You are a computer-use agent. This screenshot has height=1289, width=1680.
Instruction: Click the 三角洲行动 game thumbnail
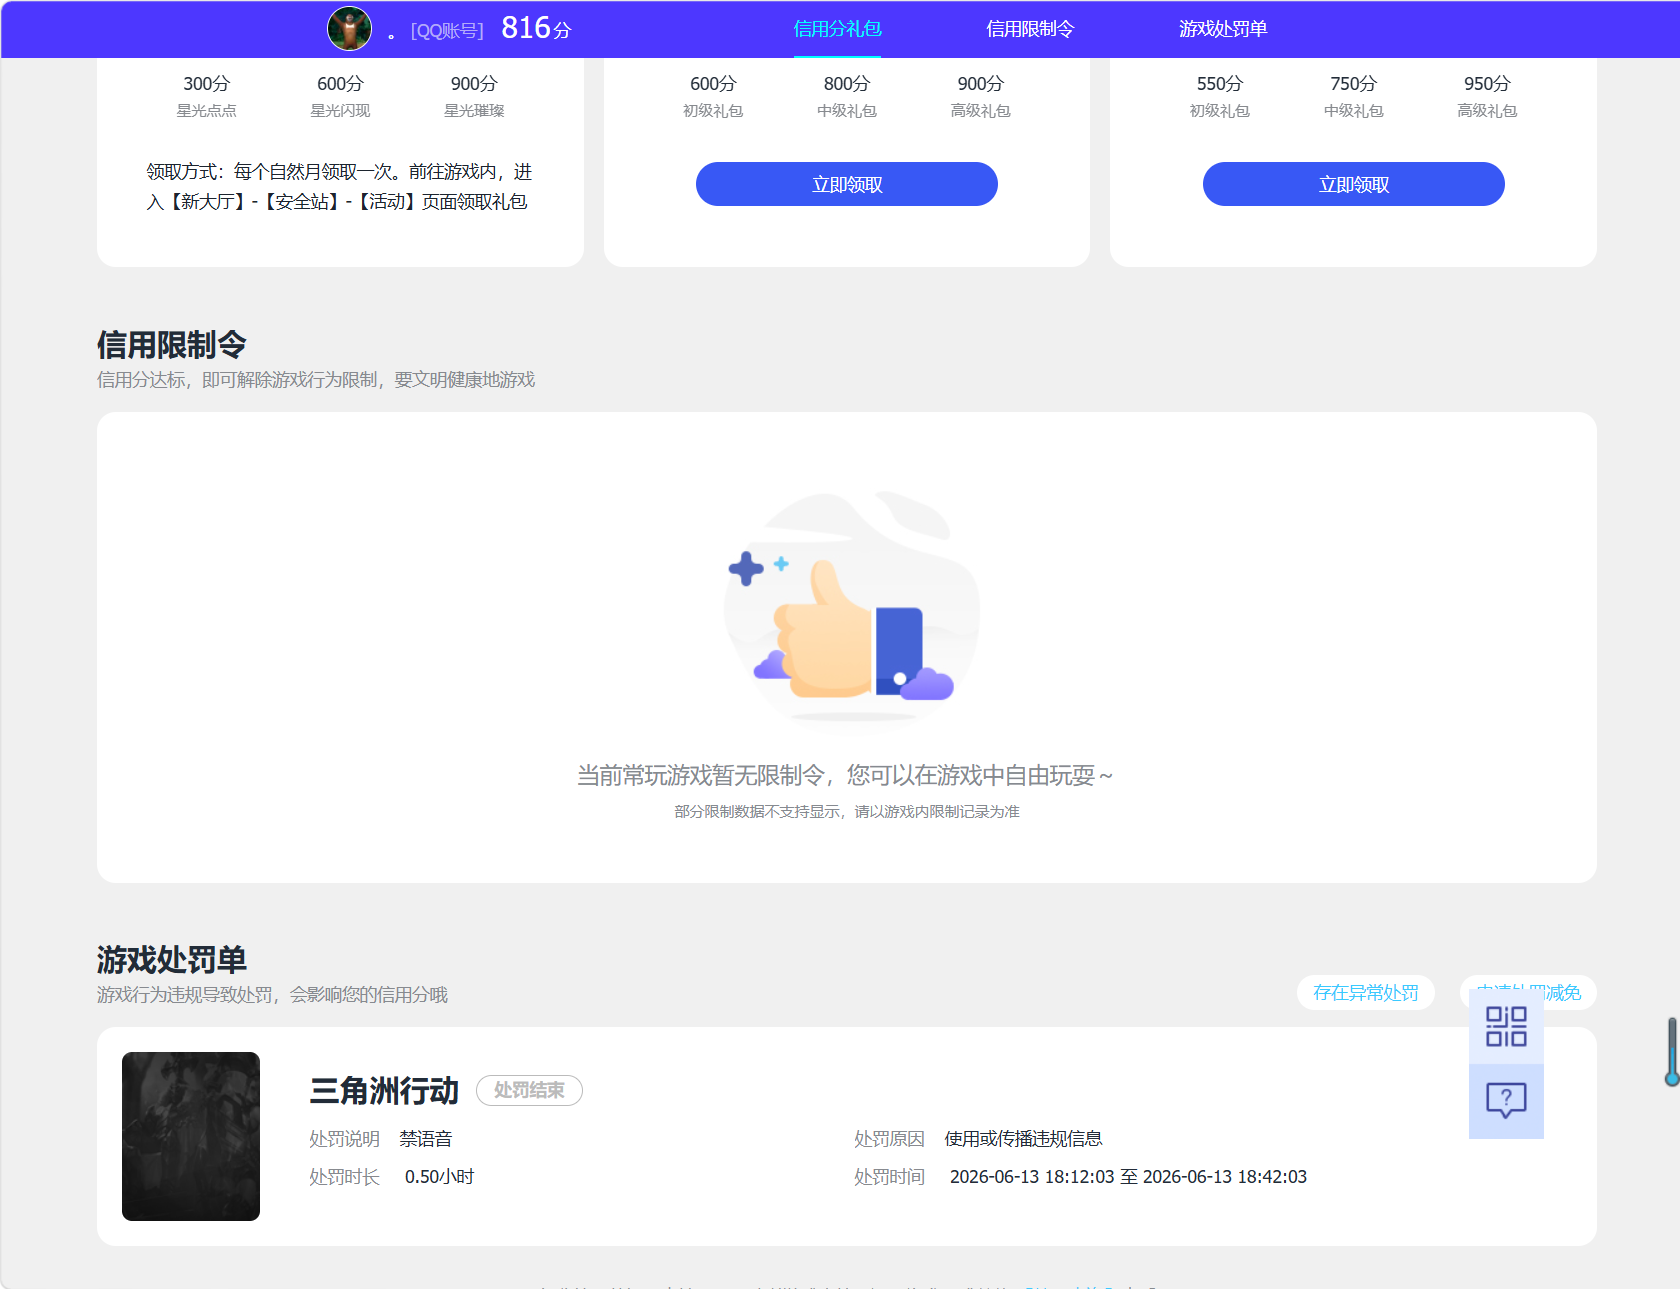191,1136
